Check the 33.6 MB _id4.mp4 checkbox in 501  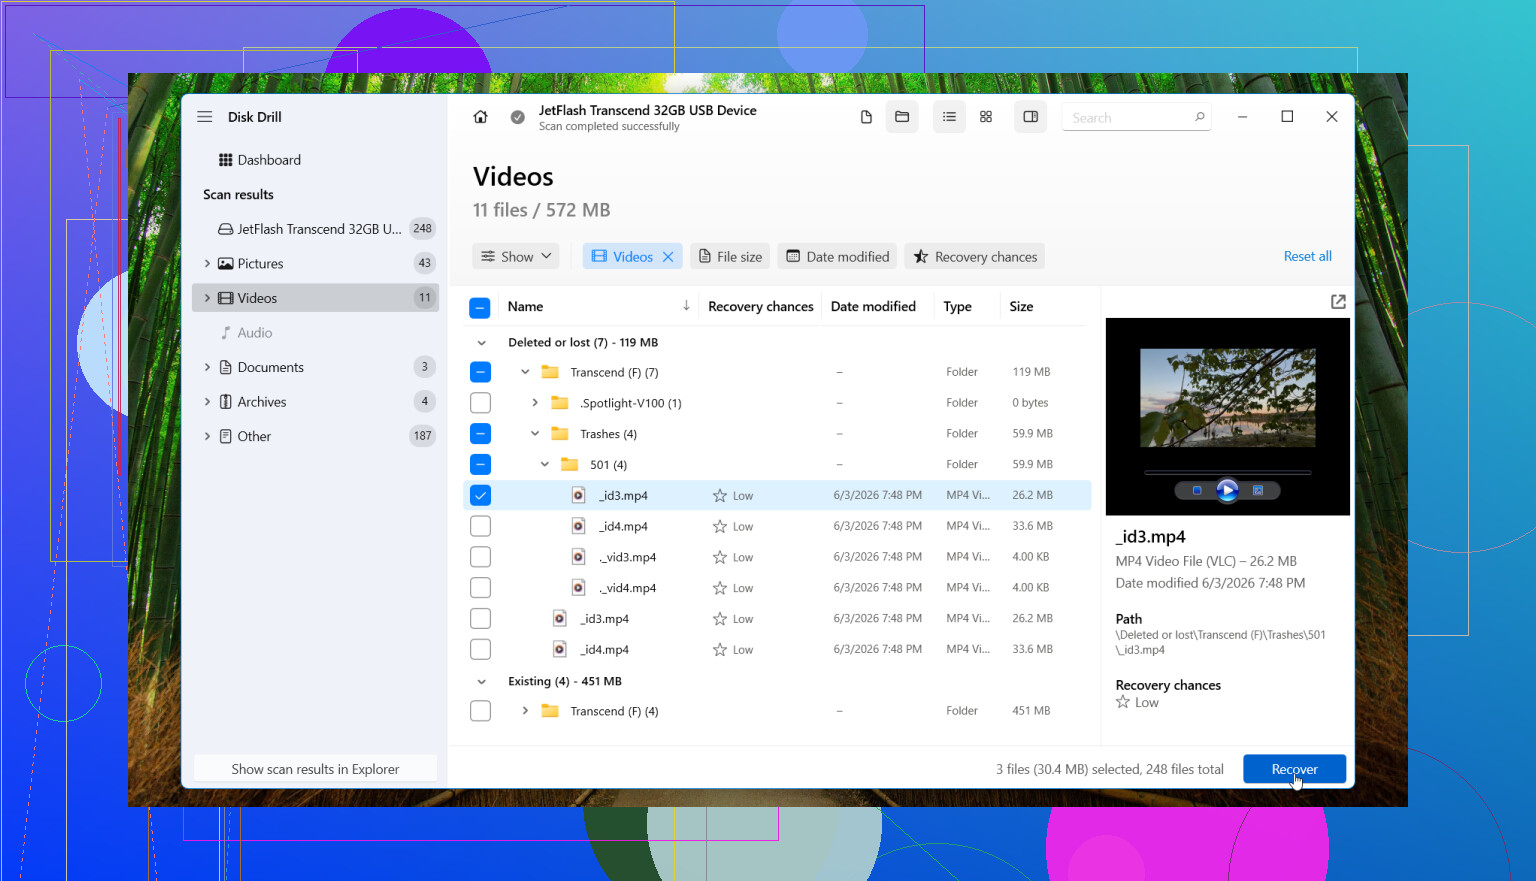click(x=480, y=526)
